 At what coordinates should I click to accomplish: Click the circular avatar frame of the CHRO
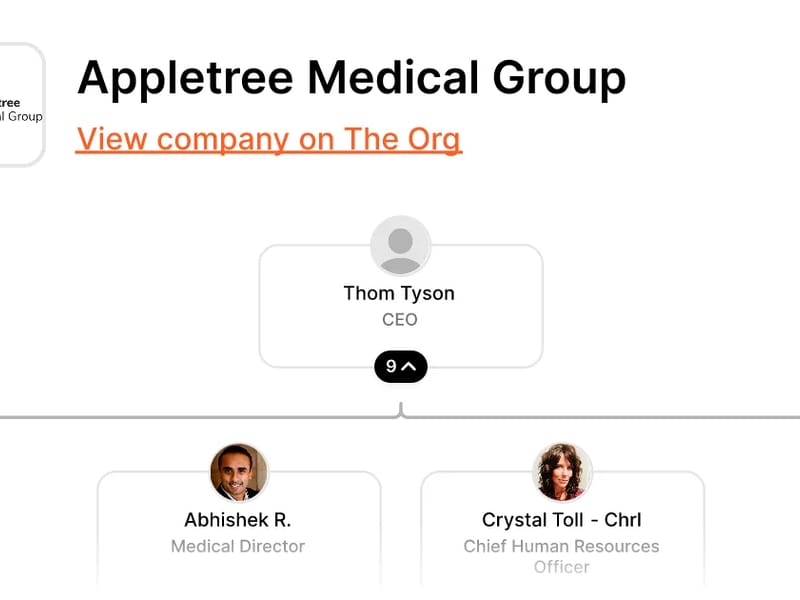pos(562,470)
